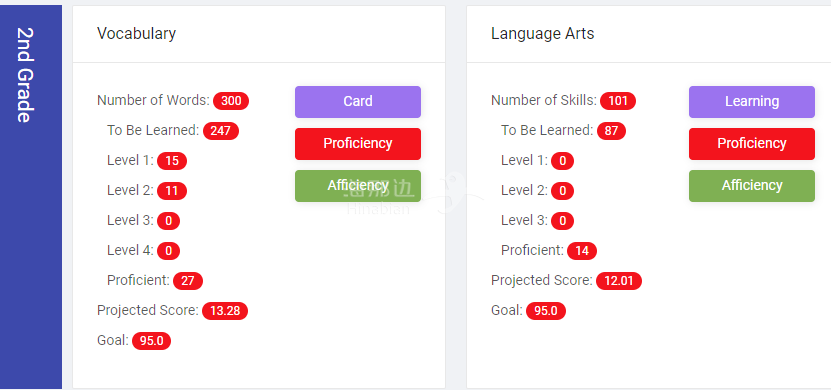Click the Language Arts card header title
Viewport: 831px width, 390px height.
[x=542, y=33]
